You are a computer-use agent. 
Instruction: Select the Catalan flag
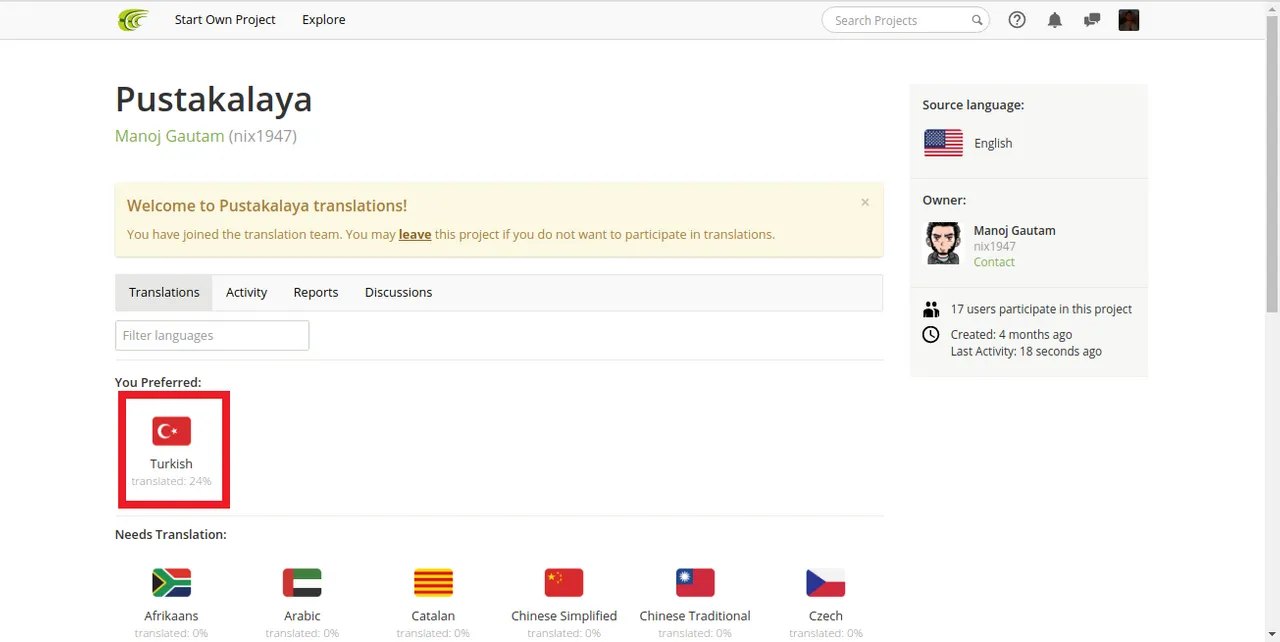pos(433,582)
